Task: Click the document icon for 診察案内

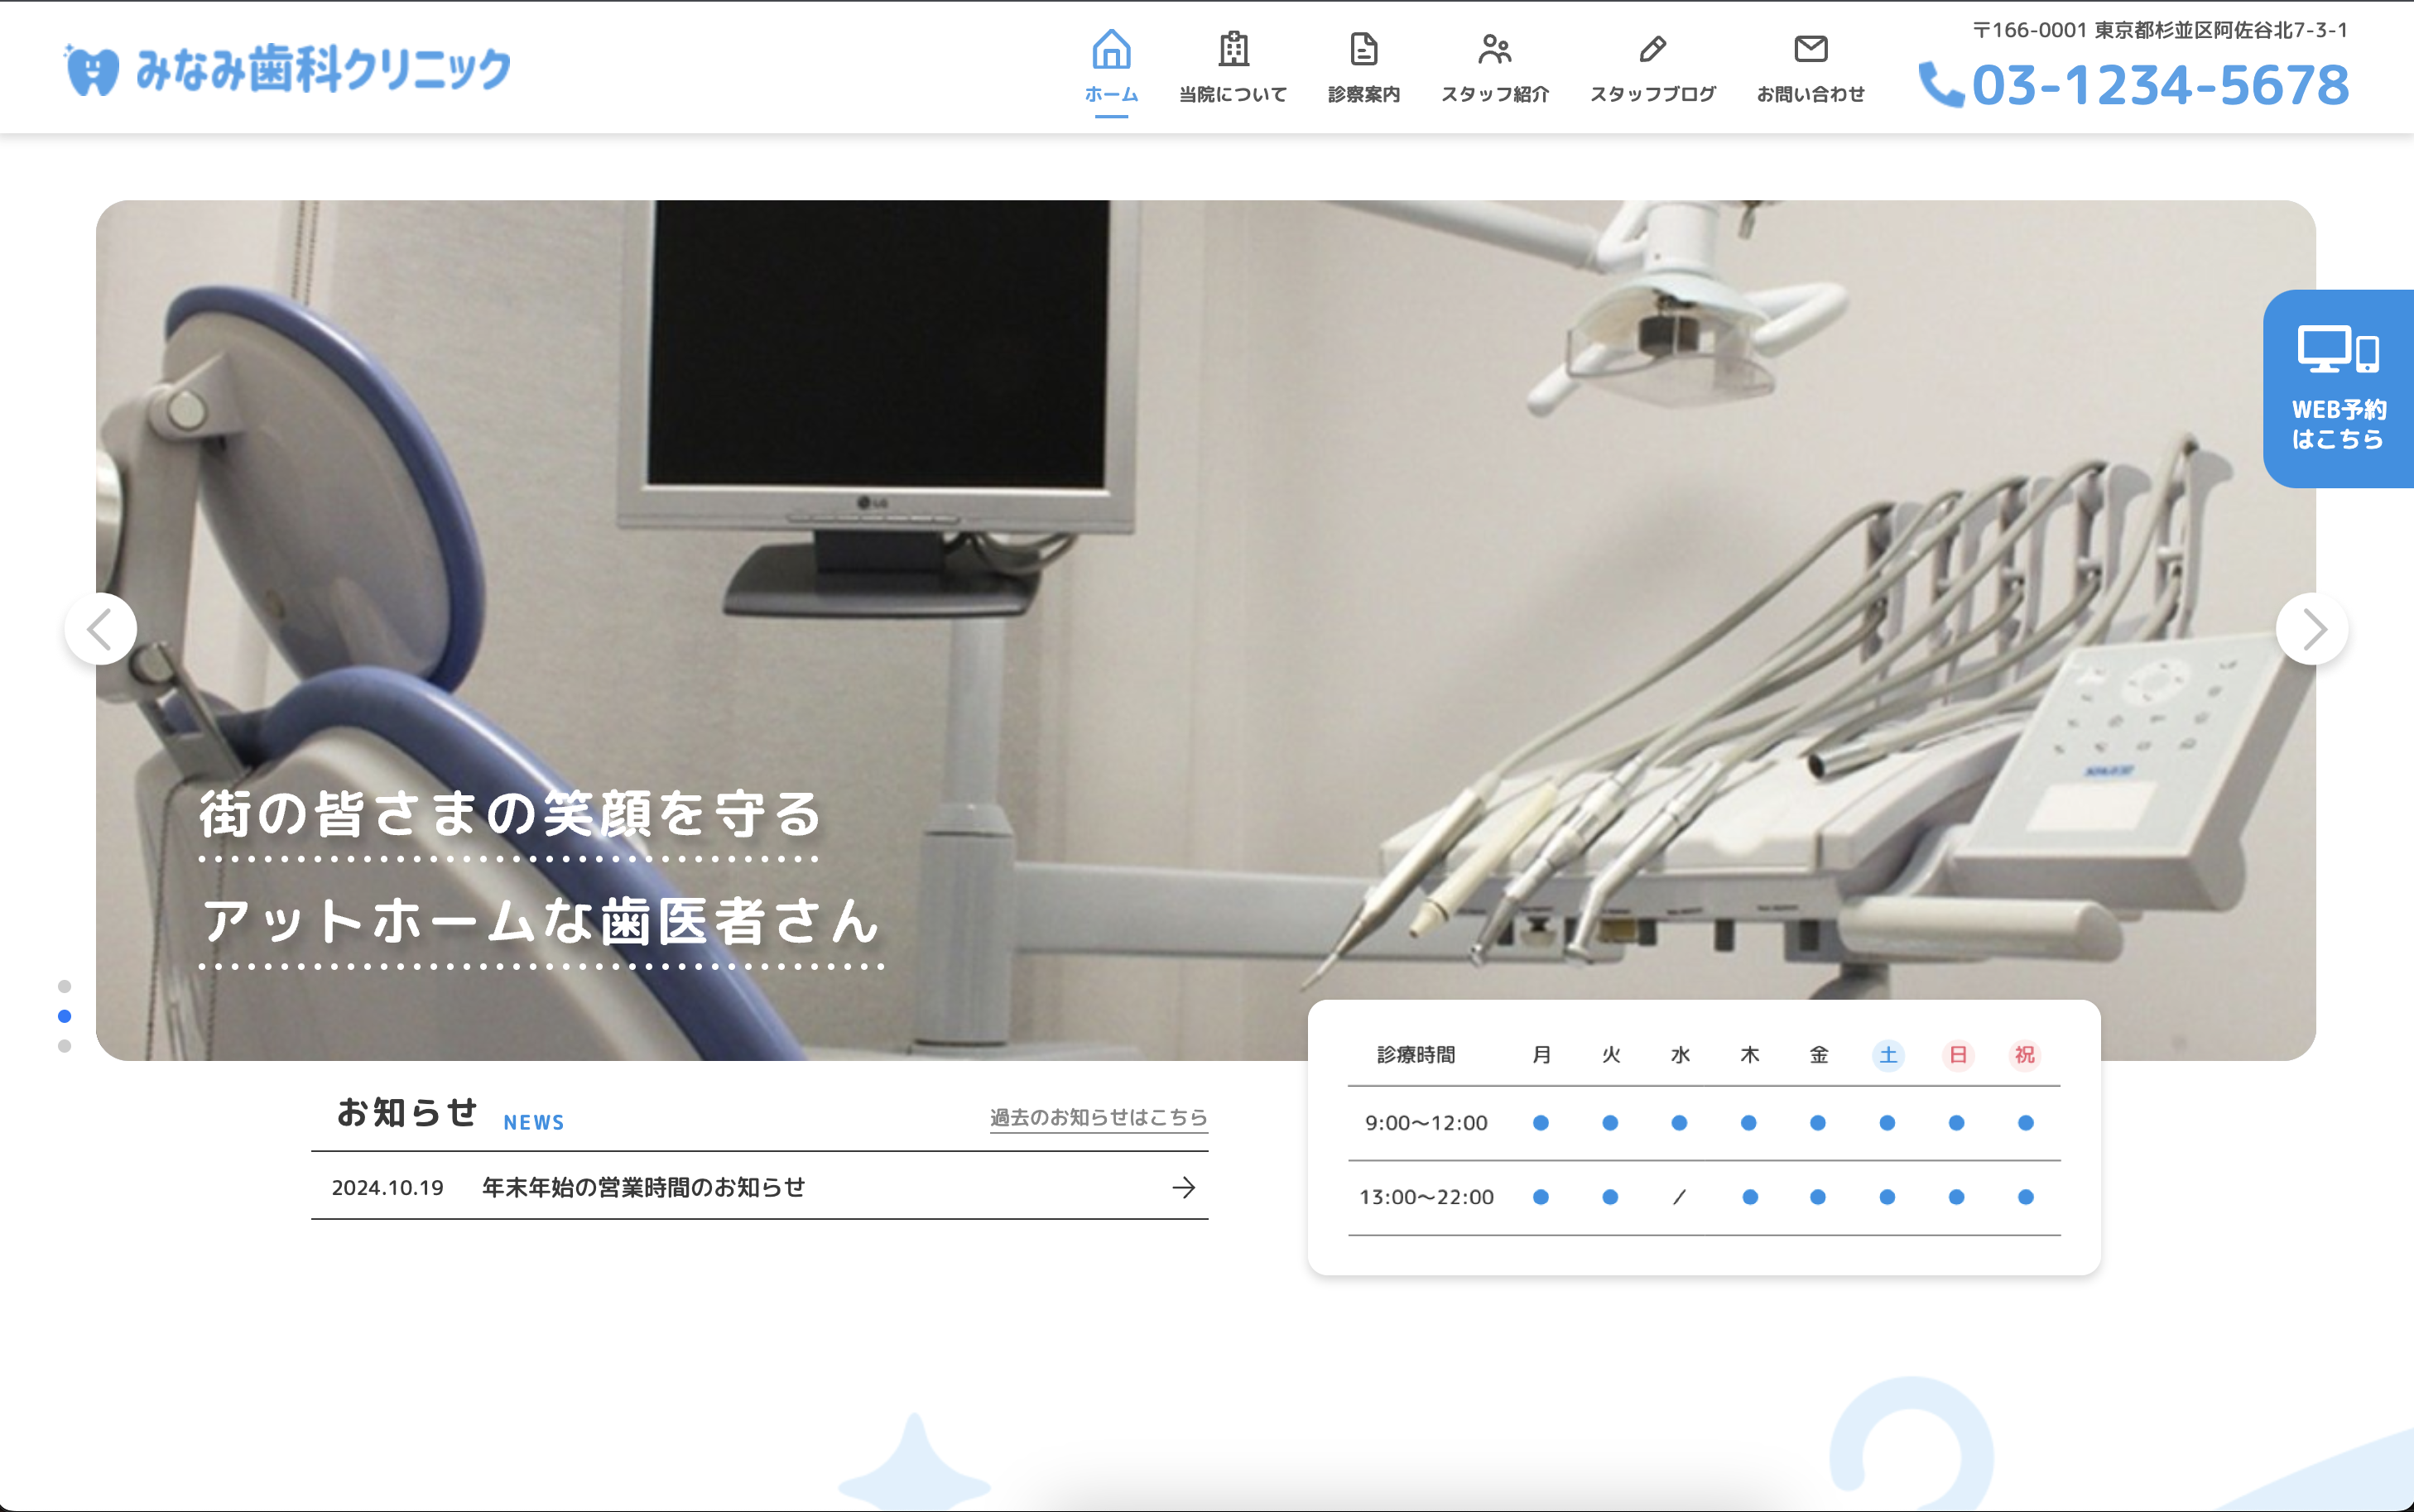Action: pyautogui.click(x=1364, y=49)
